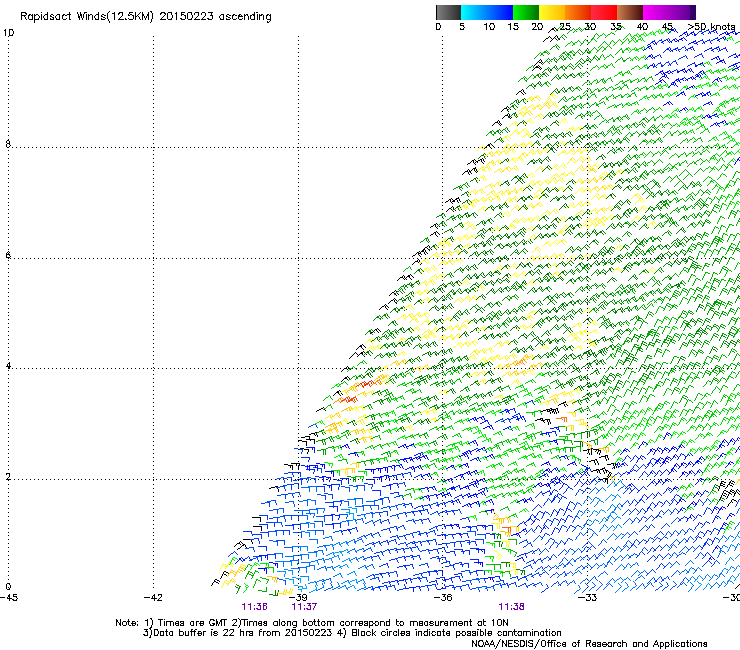Click the brown 35-40 knots color band

630,12
